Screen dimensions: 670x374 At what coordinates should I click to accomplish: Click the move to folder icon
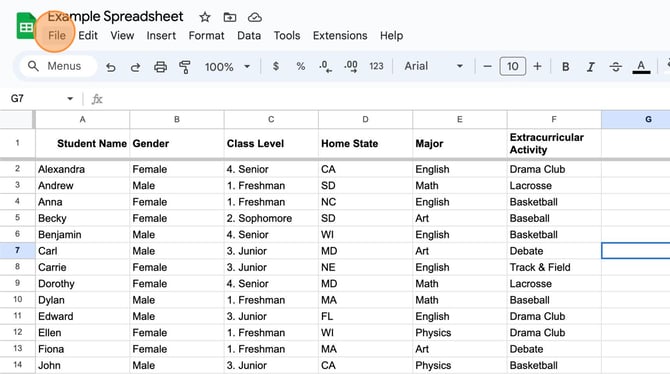230,17
